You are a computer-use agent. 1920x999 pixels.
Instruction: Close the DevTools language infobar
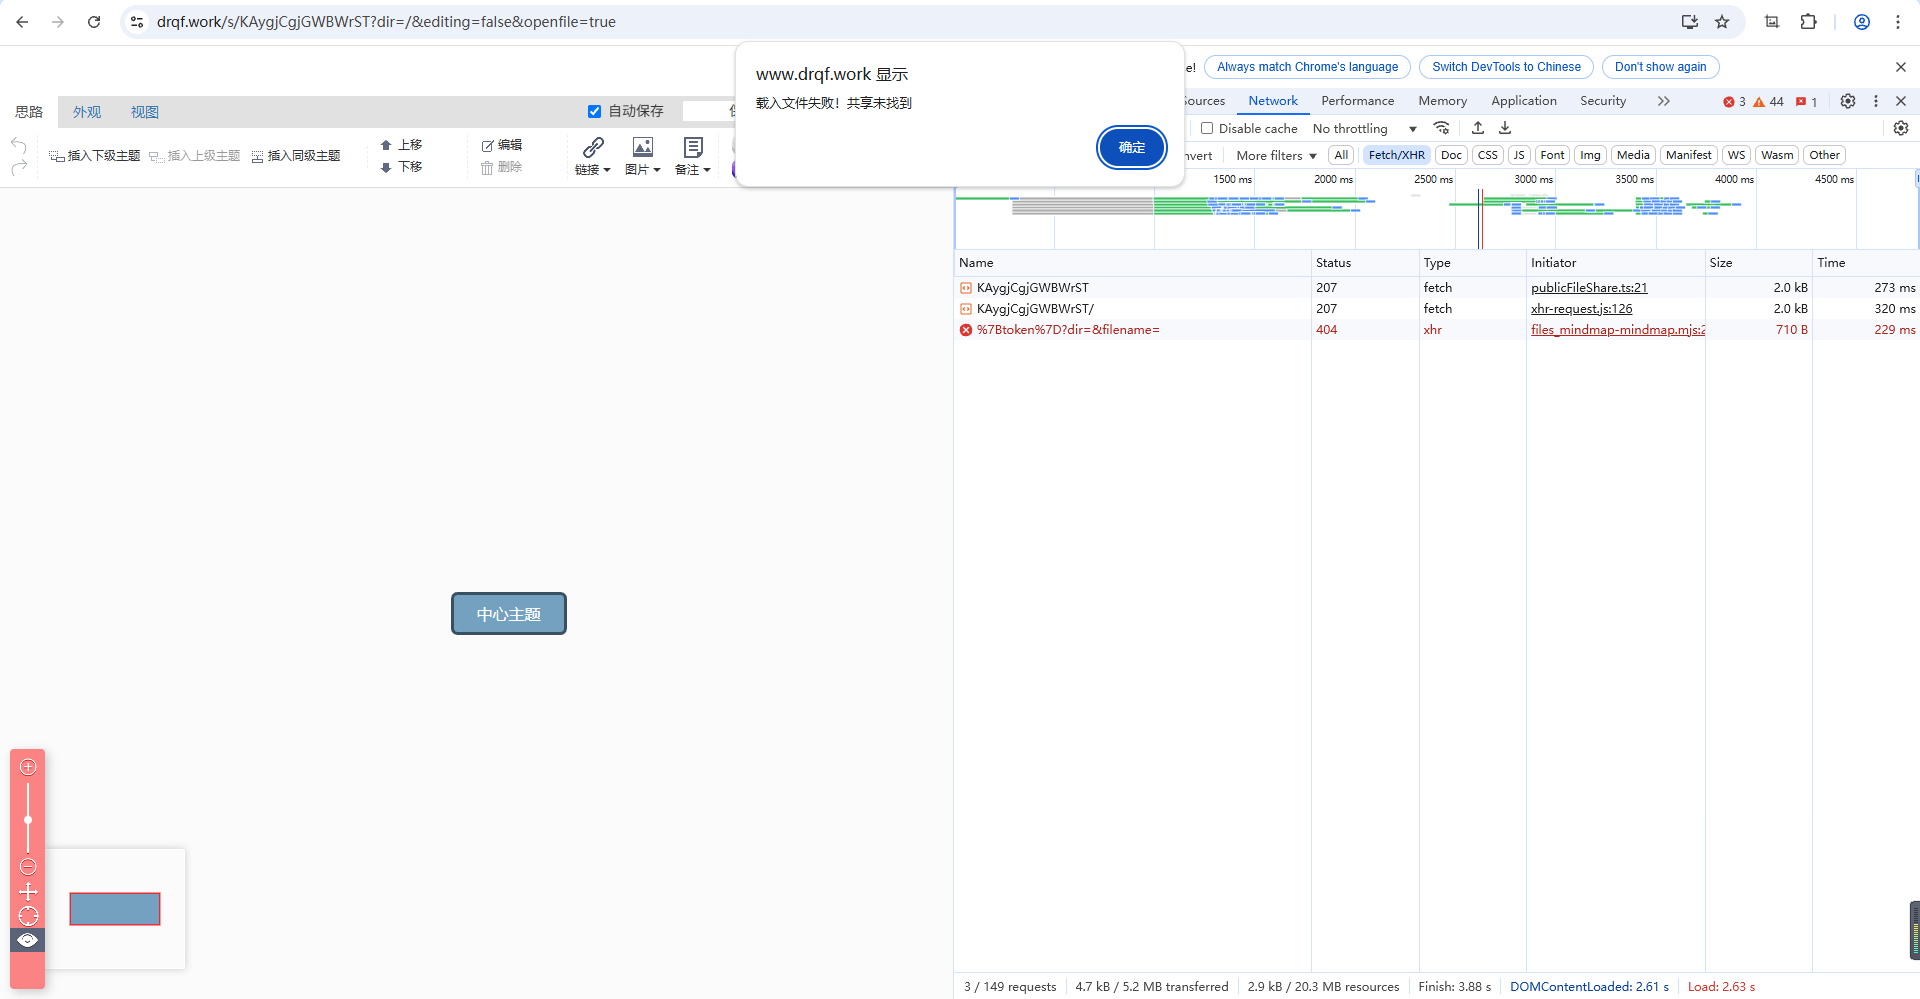1900,67
